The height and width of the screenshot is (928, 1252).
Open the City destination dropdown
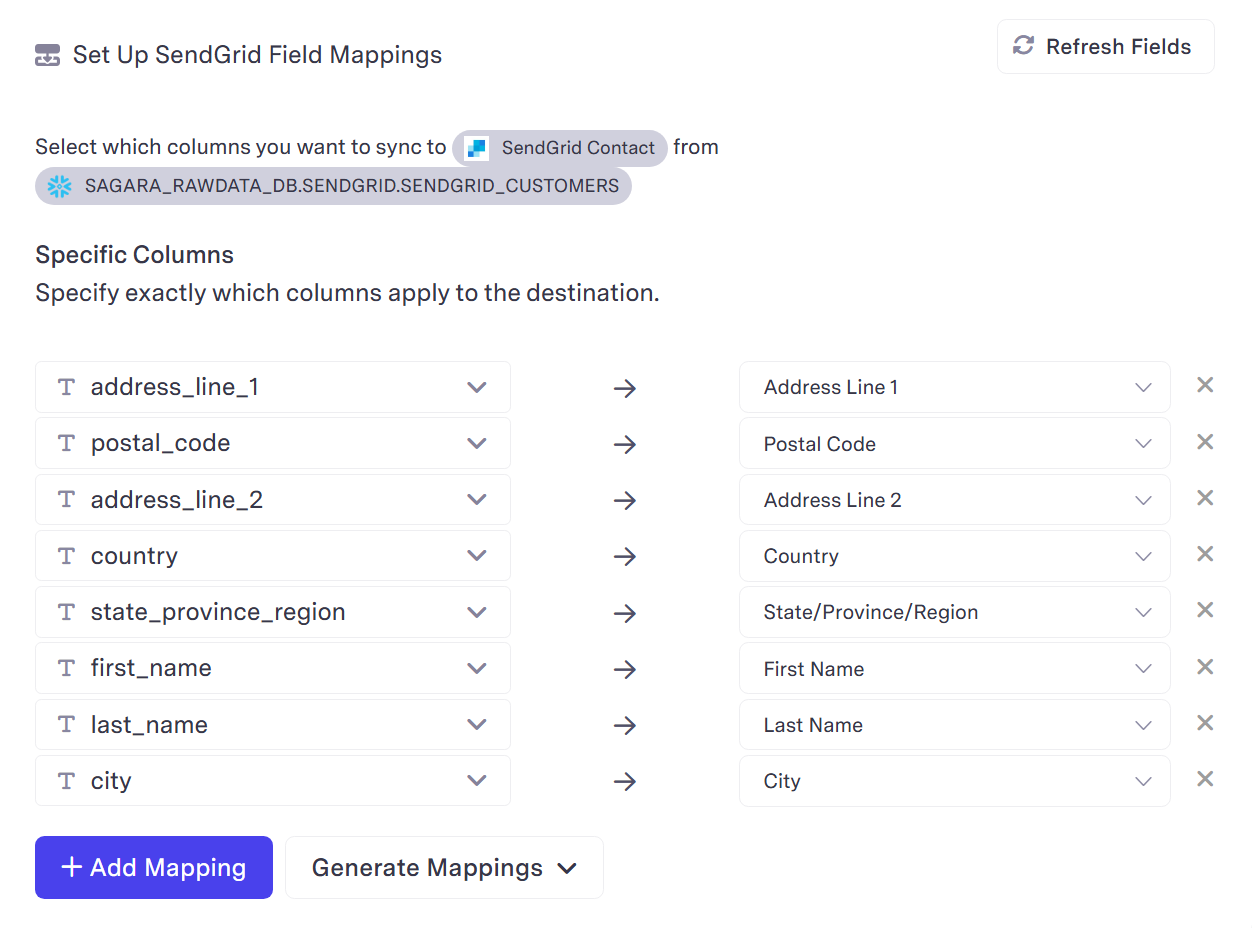955,781
